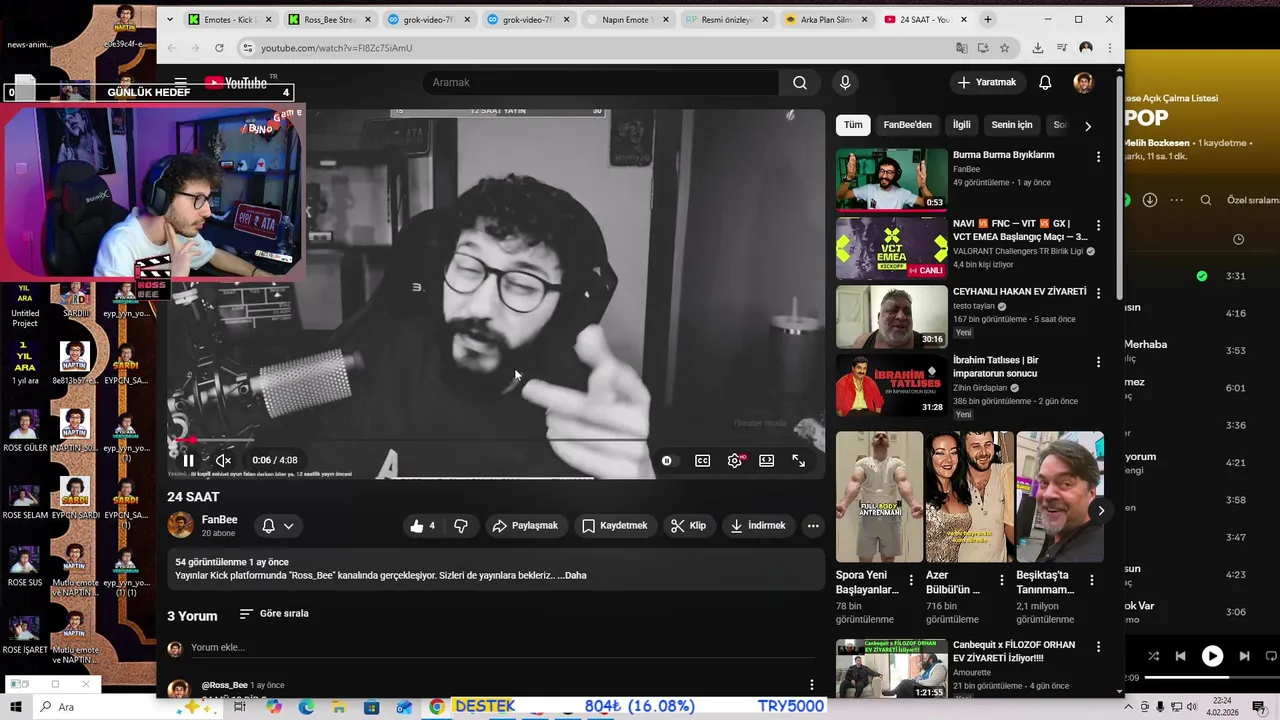Enter fullscreen in the video player
The image size is (1280, 720).
[799, 461]
